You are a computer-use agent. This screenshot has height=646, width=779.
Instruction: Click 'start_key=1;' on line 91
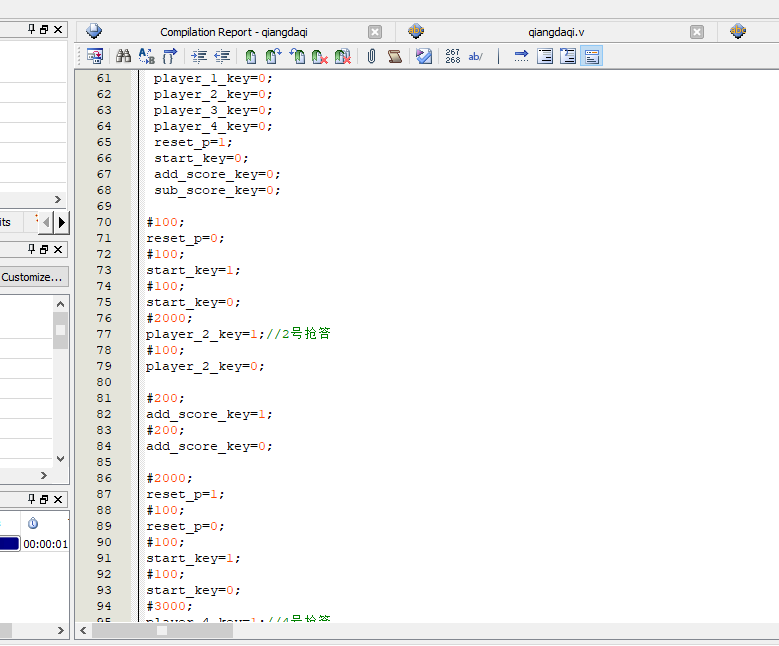[x=193, y=559]
